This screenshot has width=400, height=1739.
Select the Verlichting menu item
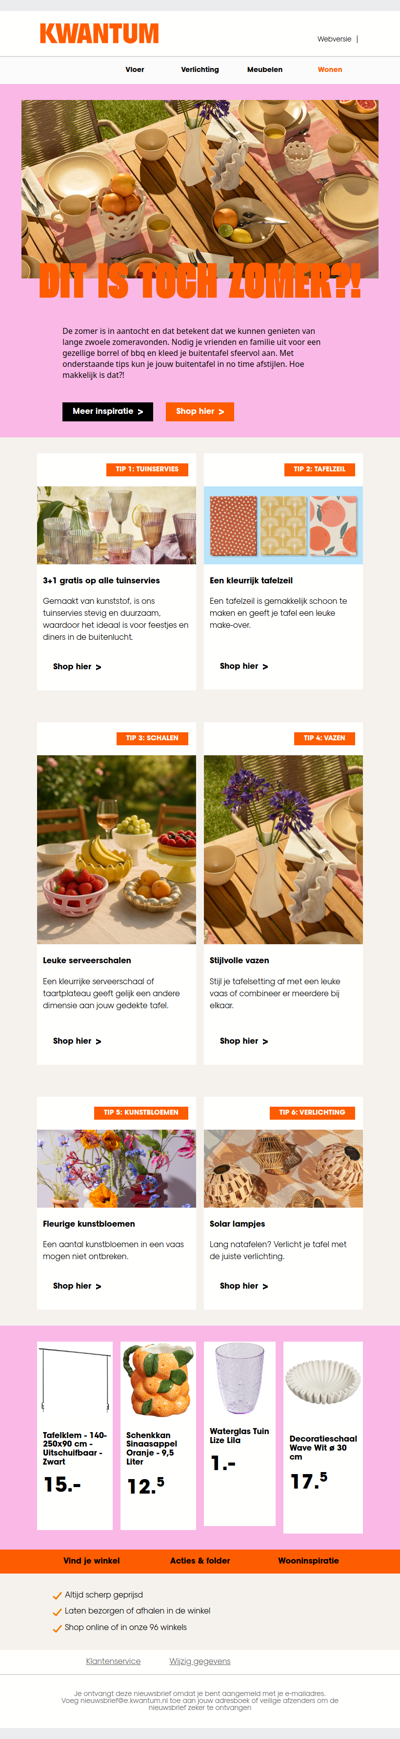[x=200, y=70]
